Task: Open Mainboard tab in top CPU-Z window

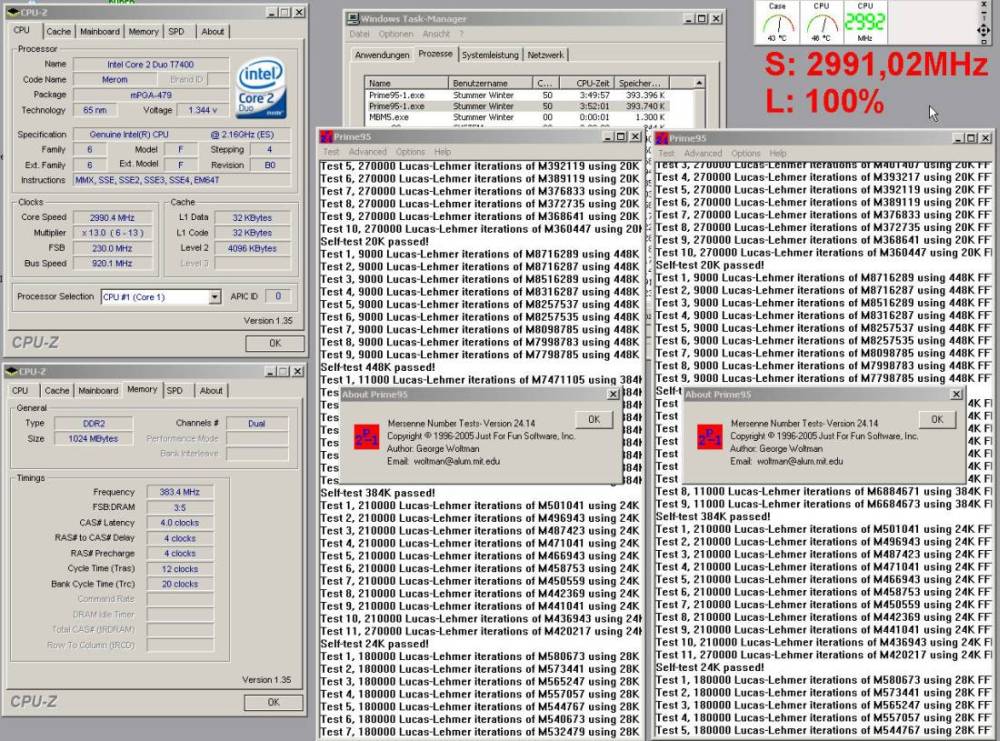Action: 100,31
